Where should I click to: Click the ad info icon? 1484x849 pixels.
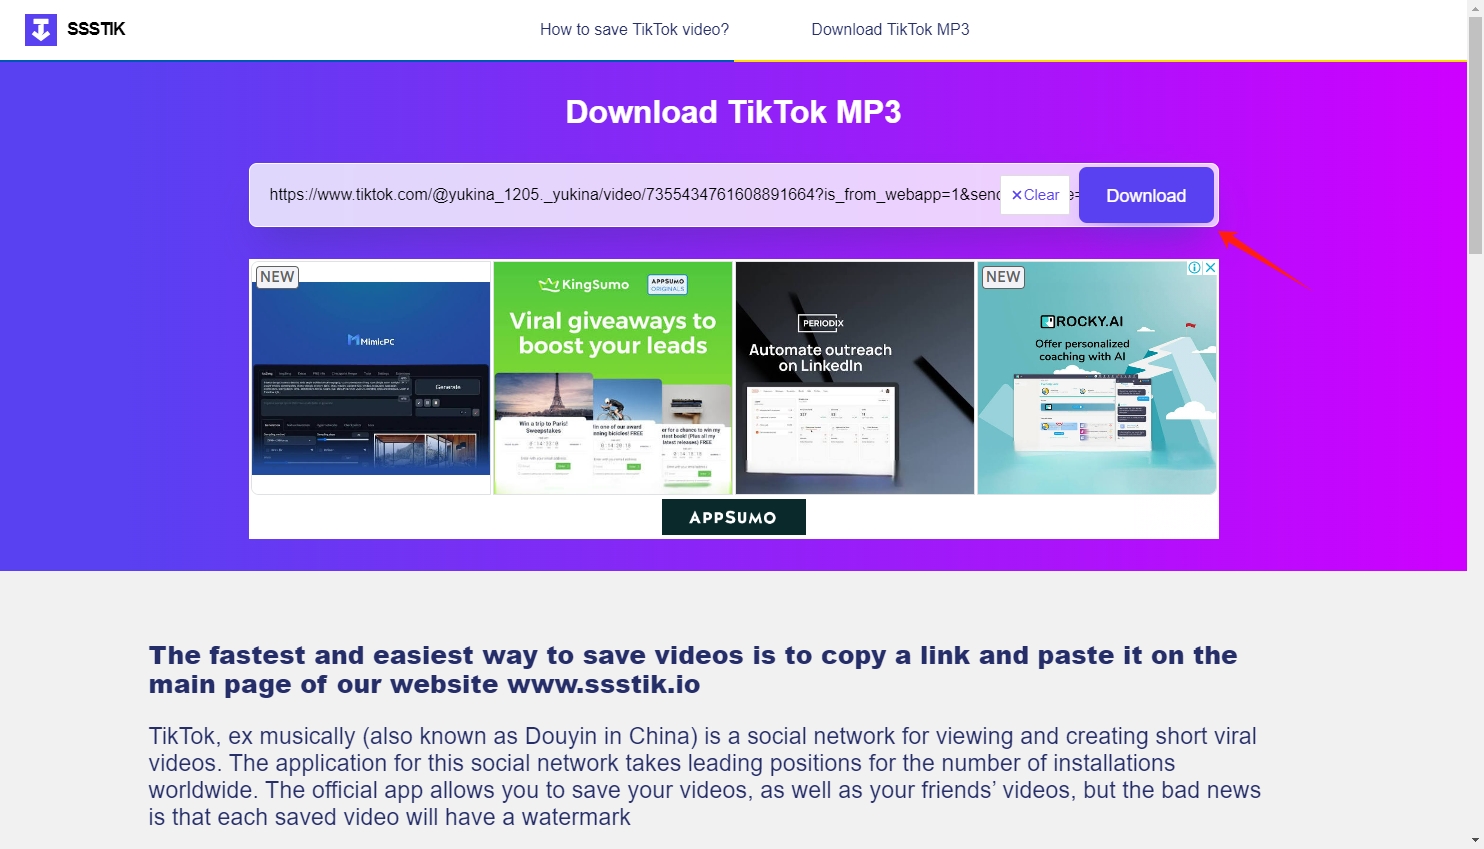coord(1194,268)
